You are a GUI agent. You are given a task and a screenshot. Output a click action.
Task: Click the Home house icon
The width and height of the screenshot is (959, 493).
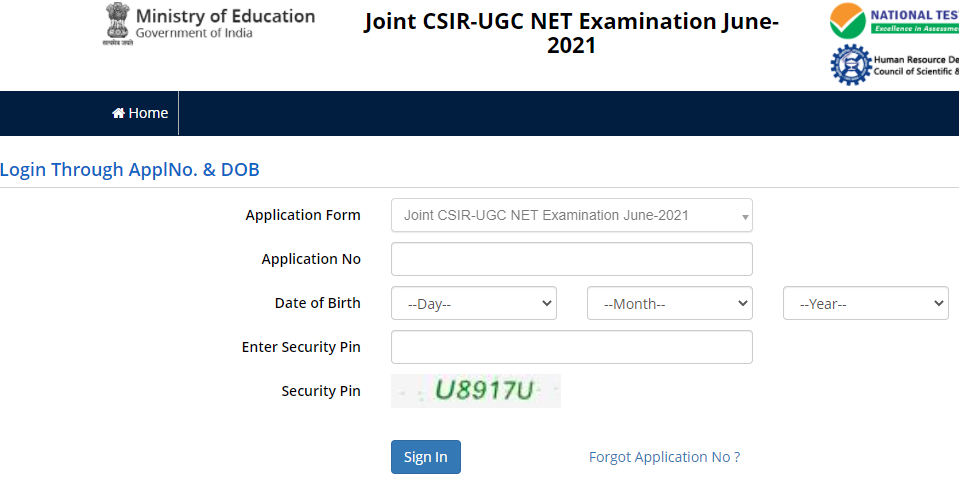pos(118,113)
